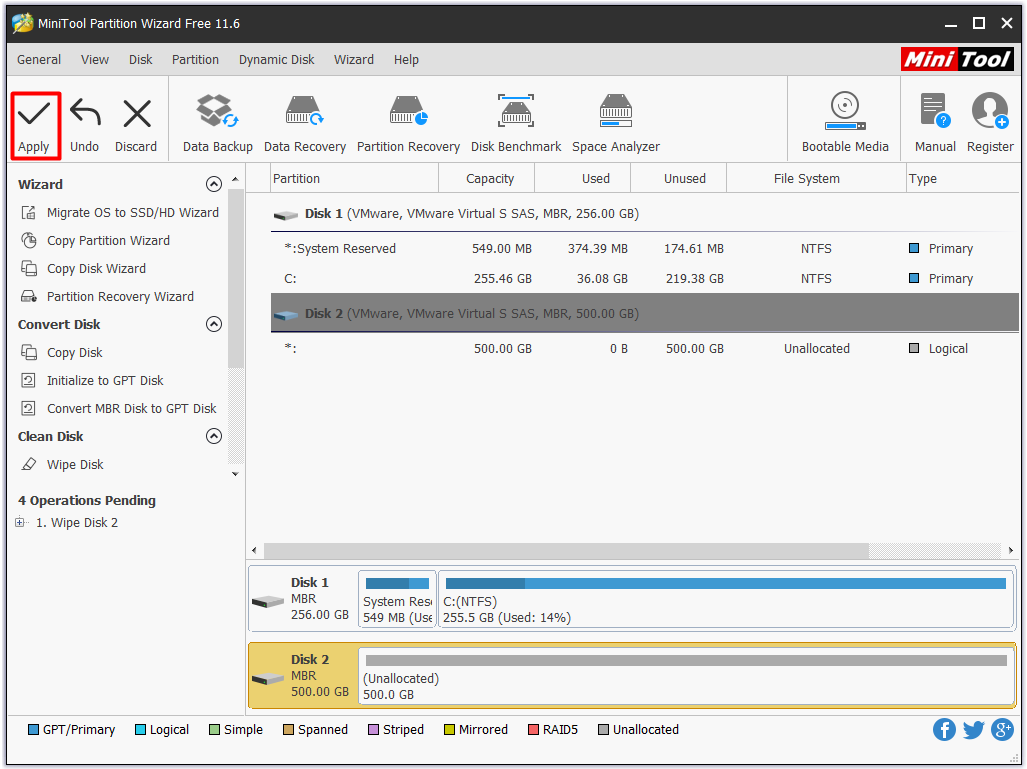This screenshot has width=1027, height=769.
Task: Select the 500.00 GB unallocated row
Action: (645, 348)
